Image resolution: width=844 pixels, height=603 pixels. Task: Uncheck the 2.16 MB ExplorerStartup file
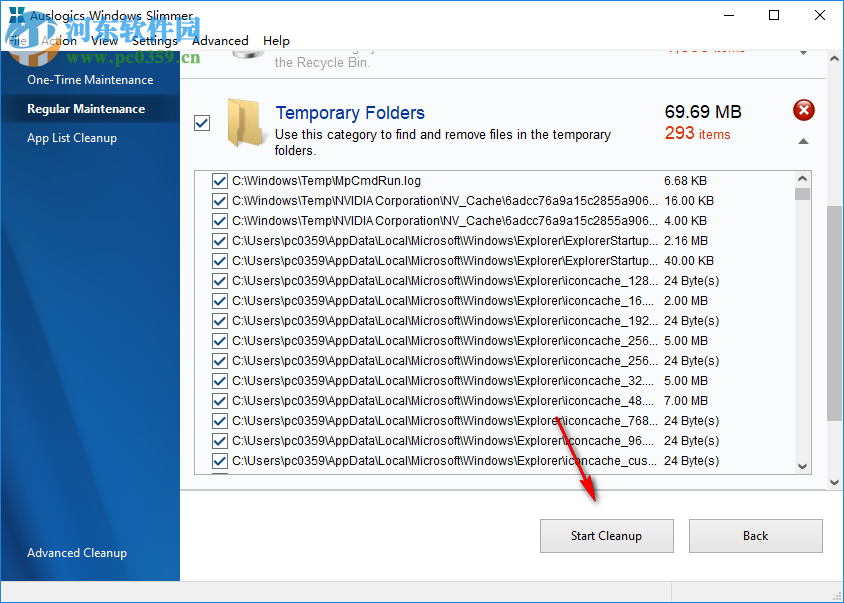(220, 241)
